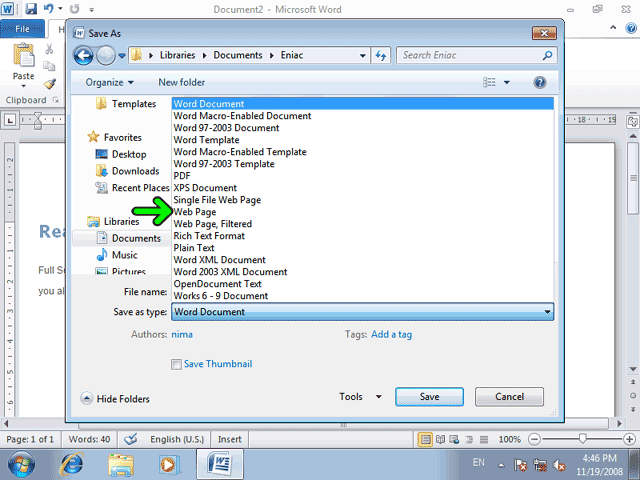Open the view options dropdown arrow

[507, 82]
